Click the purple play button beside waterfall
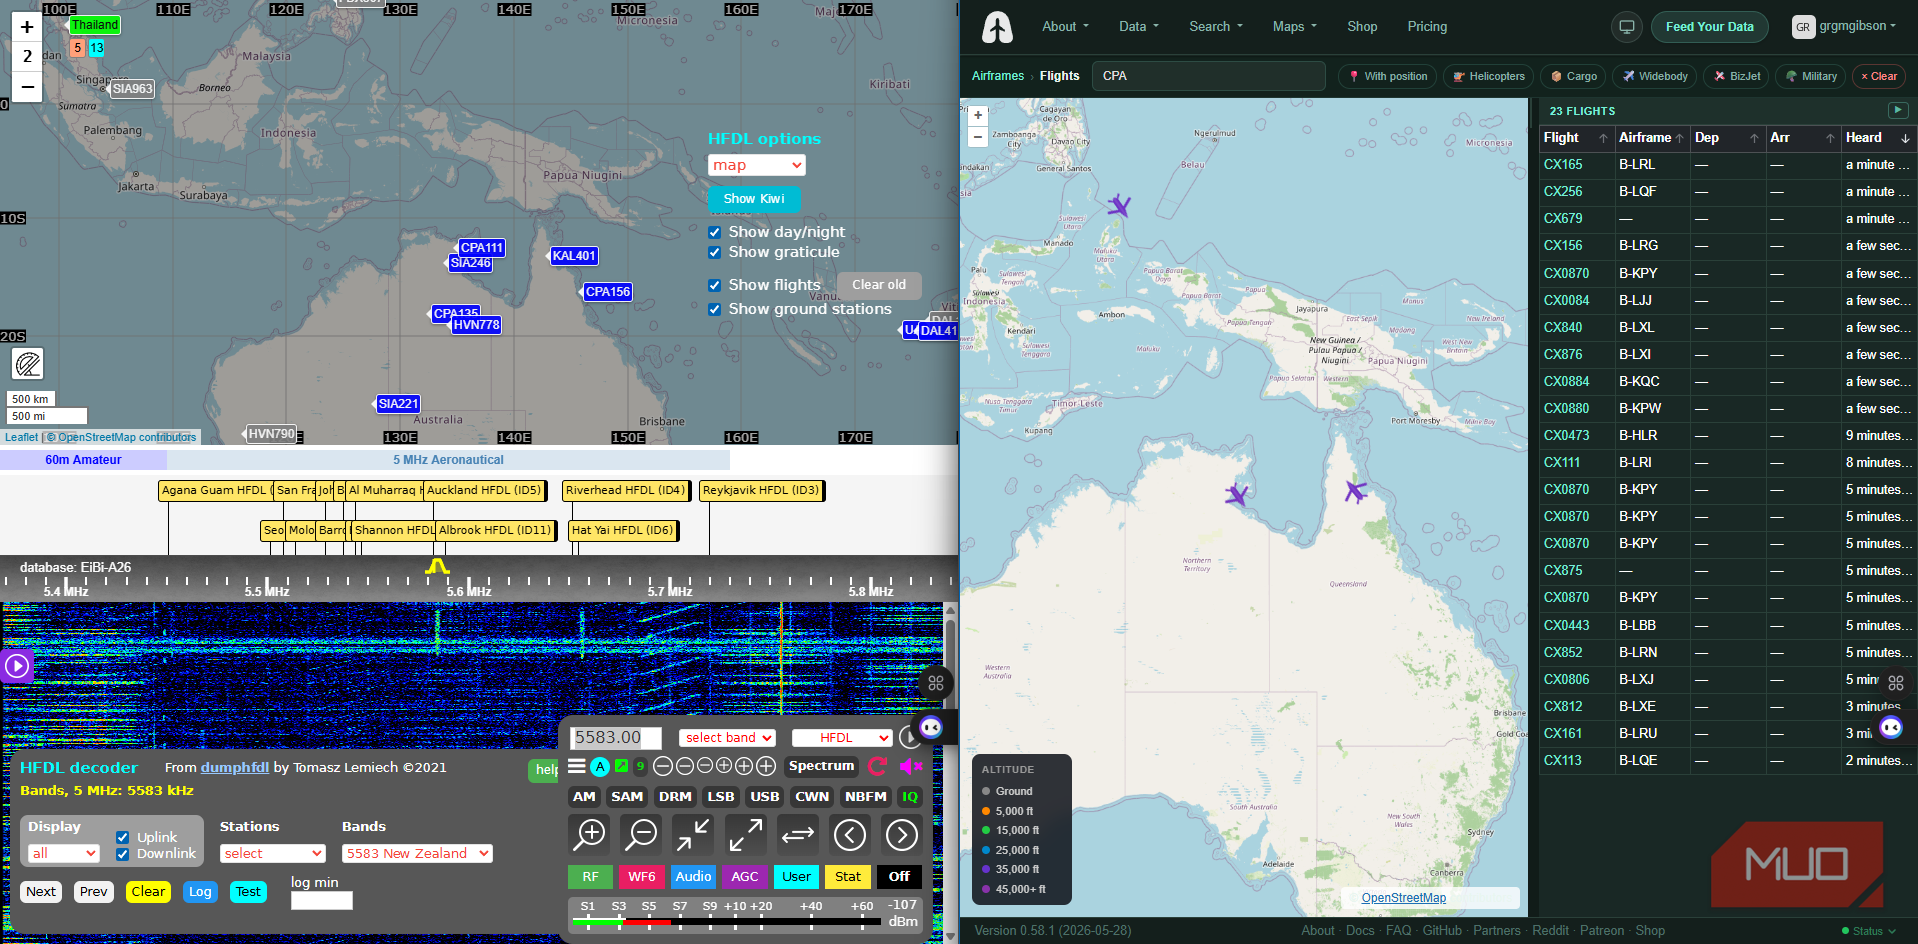The height and width of the screenshot is (944, 1918). pyautogui.click(x=17, y=665)
